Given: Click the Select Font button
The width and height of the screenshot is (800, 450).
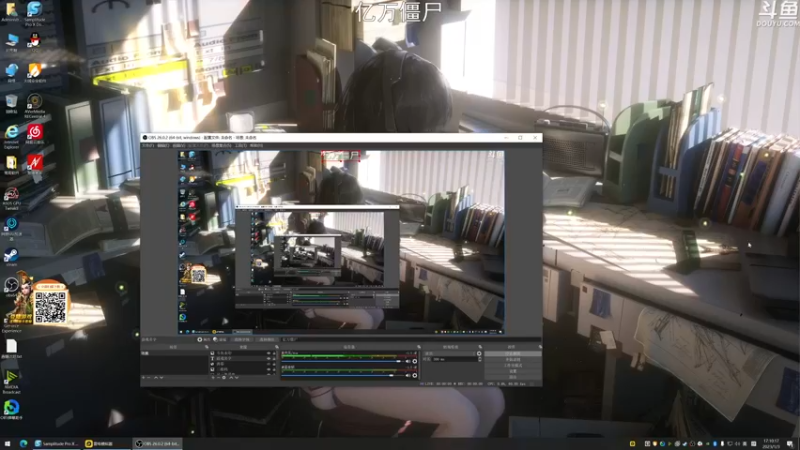Looking at the screenshot, I should (x=241, y=340).
